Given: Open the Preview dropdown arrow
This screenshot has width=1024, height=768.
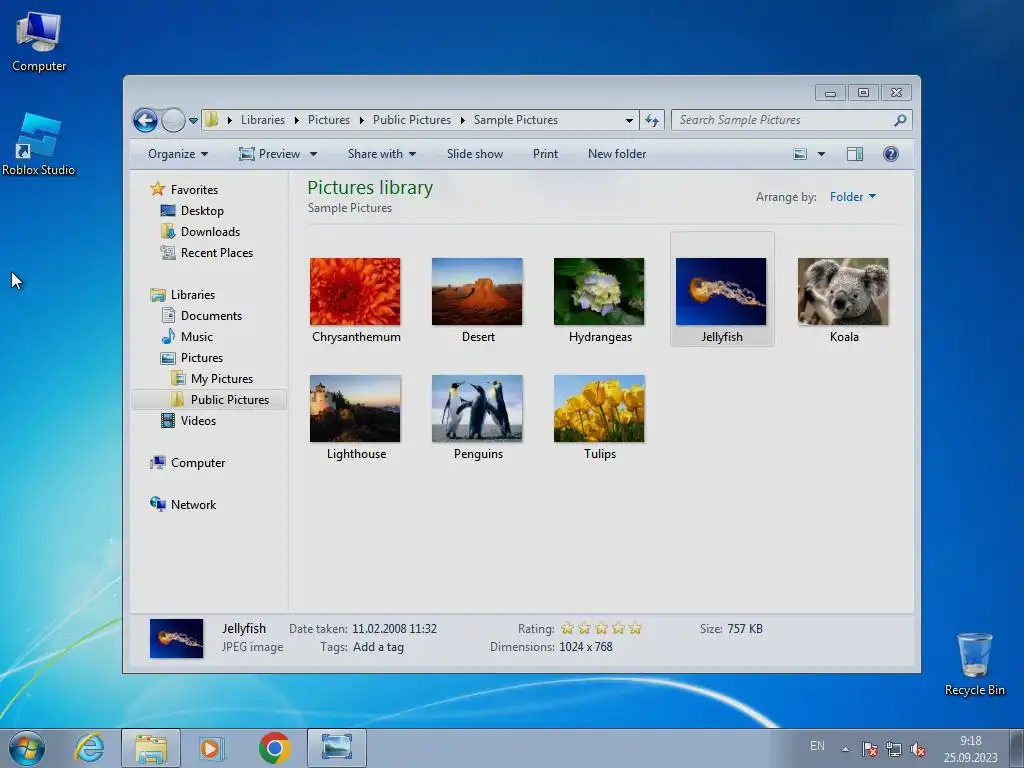Looking at the screenshot, I should coord(313,154).
